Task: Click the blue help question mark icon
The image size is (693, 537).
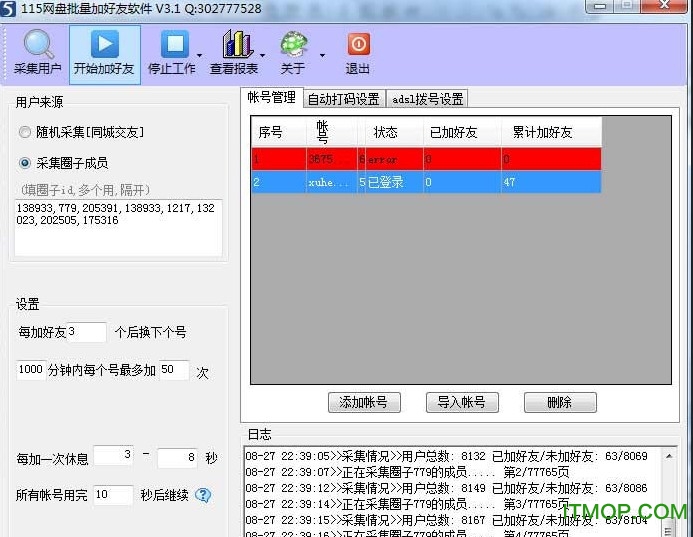Action: point(203,495)
